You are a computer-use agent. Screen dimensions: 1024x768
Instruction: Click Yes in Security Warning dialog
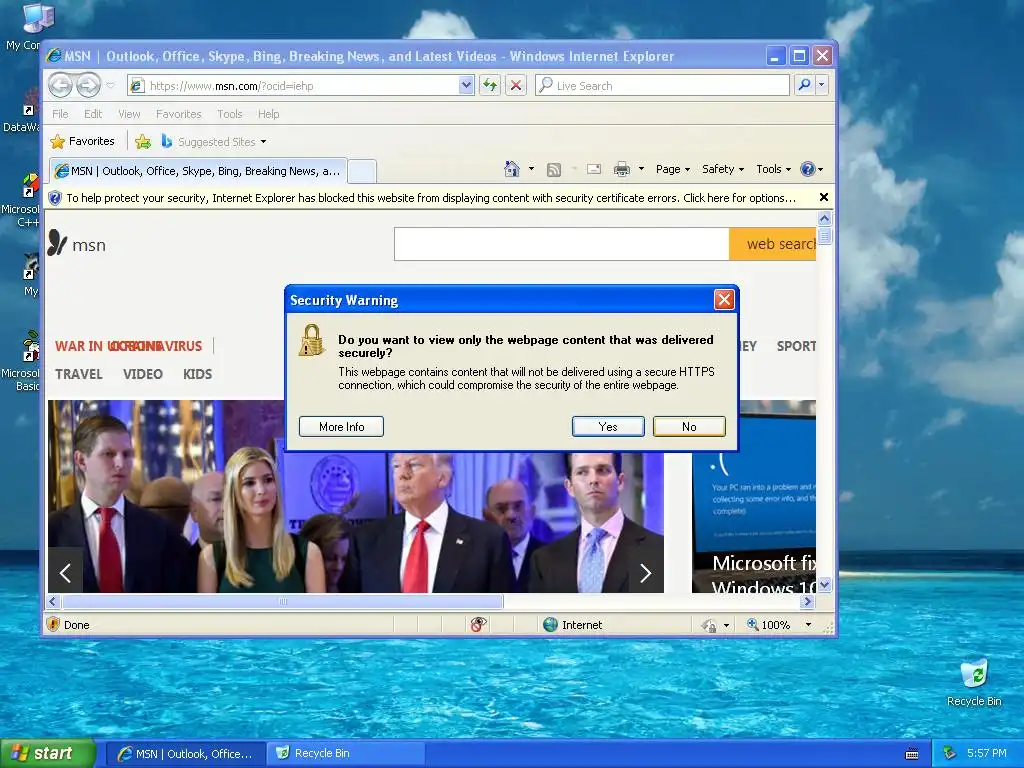[x=608, y=426]
